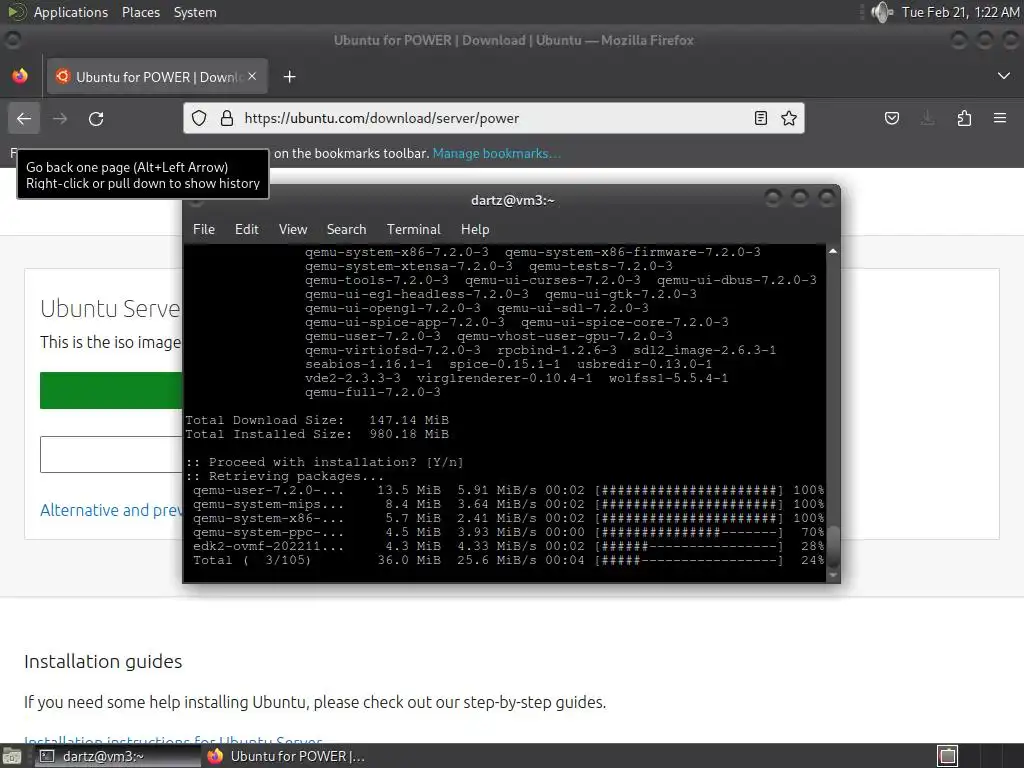Image resolution: width=1024 pixels, height=768 pixels.
Task: Close the Ubuntu for POWER tab
Action: [x=252, y=76]
